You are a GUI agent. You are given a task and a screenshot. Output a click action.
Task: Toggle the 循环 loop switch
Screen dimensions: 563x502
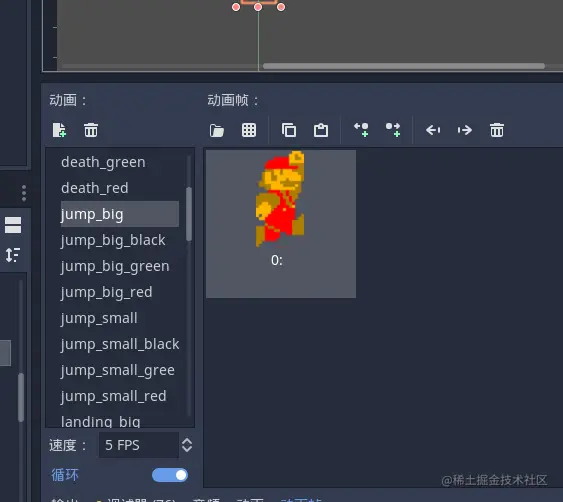tap(170, 475)
